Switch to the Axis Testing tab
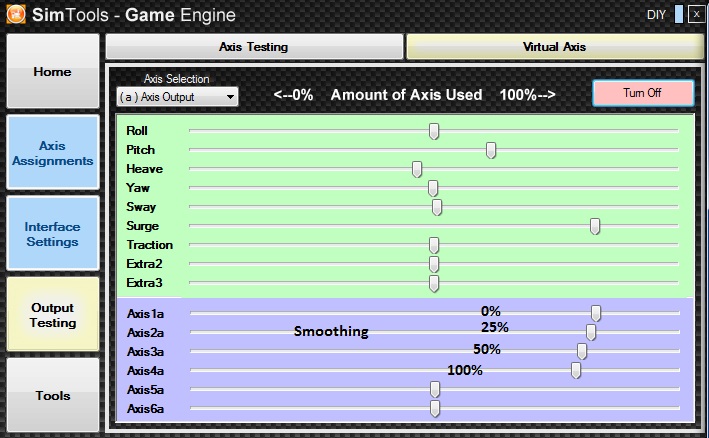Viewport: 709px width, 438px height. 254,47
